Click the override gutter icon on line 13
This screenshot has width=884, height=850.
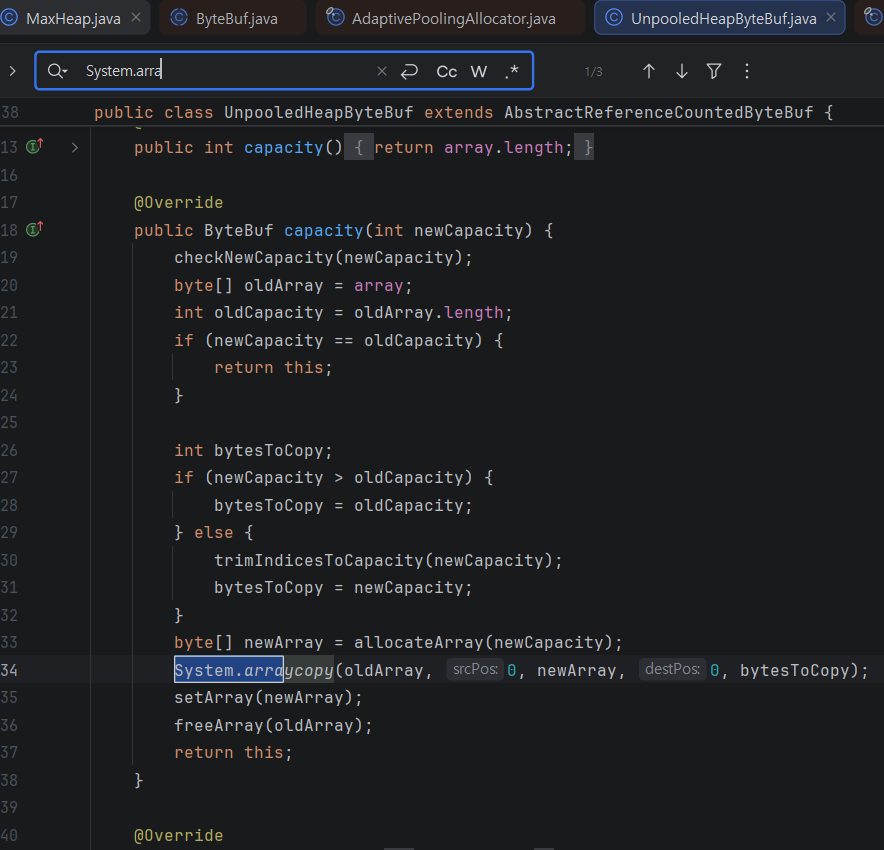click(x=34, y=147)
